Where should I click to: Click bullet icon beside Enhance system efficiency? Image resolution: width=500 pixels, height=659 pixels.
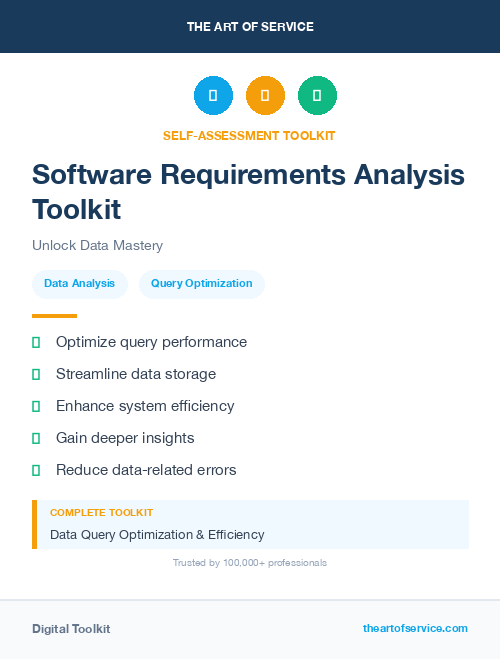coord(36,406)
